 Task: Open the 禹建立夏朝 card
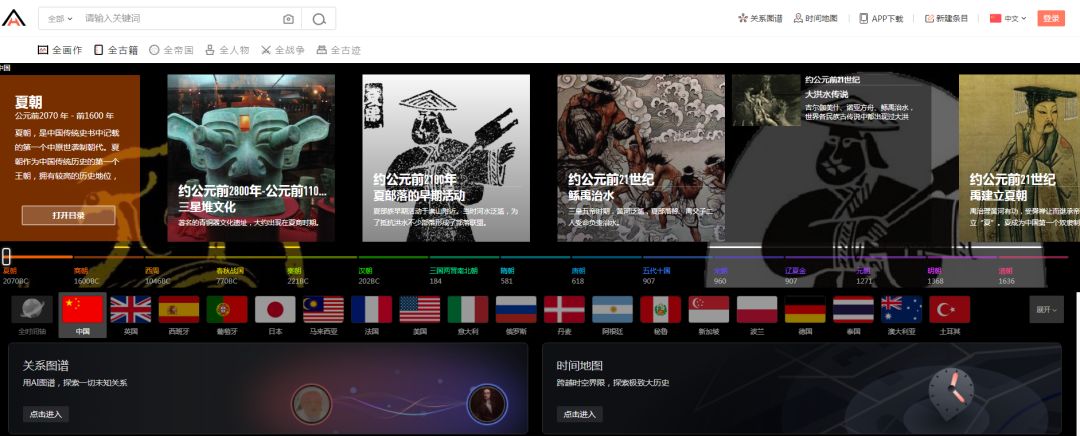(1019, 158)
